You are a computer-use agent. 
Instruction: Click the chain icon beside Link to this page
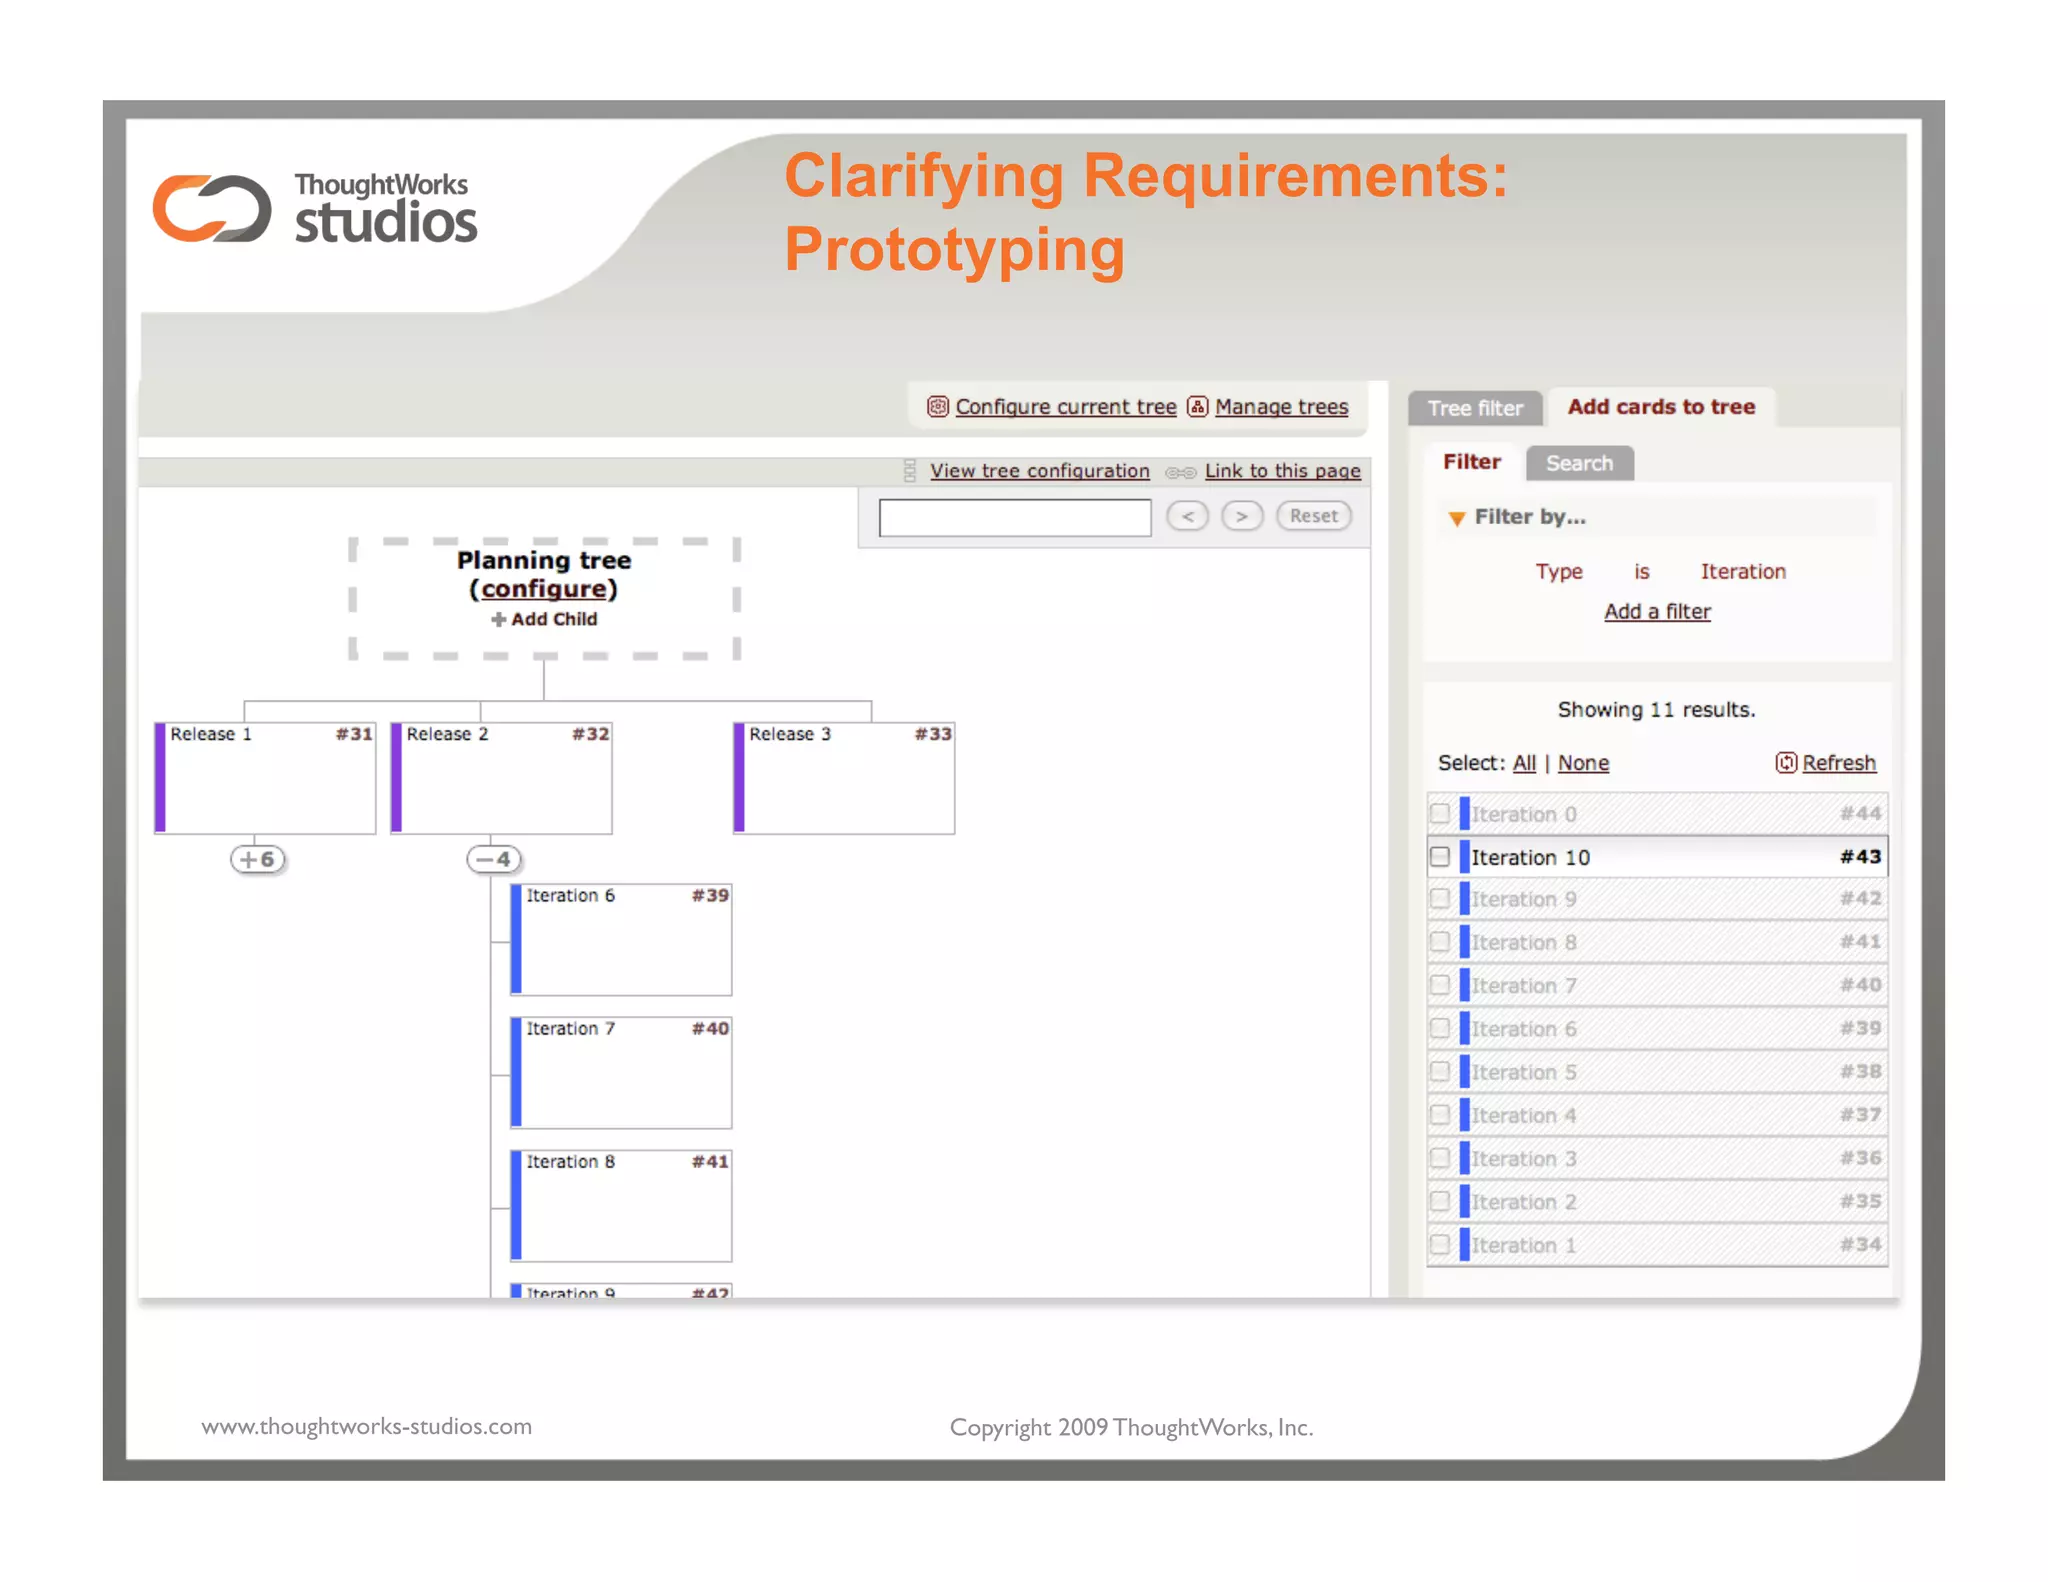(x=1181, y=472)
